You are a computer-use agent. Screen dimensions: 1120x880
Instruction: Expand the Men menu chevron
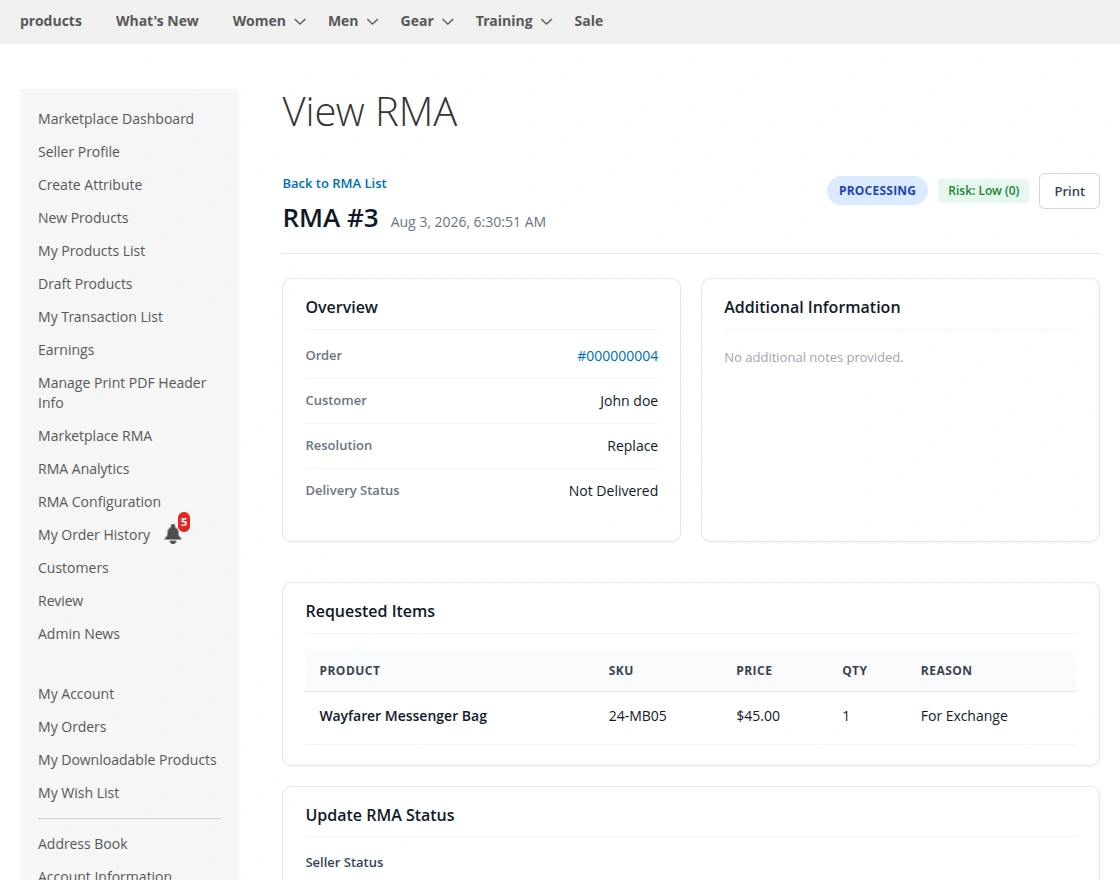click(372, 21)
